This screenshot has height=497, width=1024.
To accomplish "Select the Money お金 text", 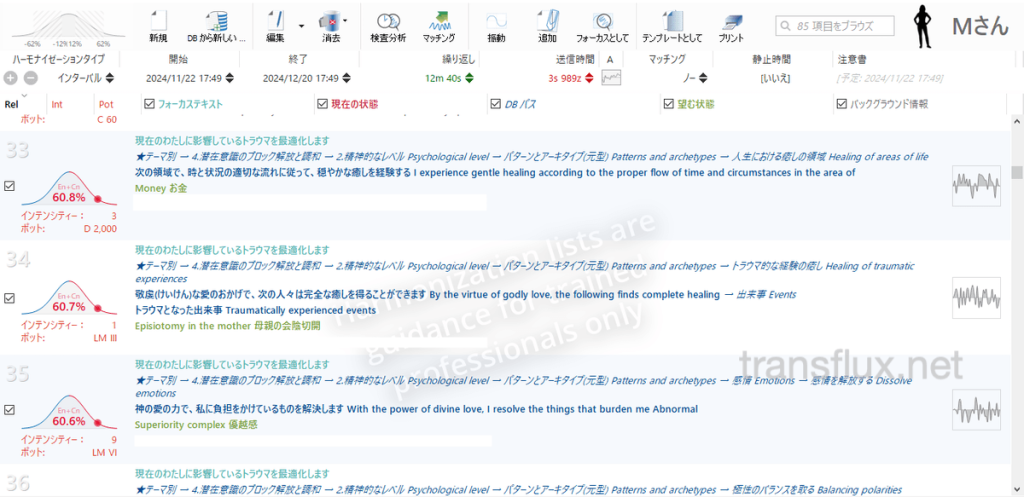I will click(161, 188).
